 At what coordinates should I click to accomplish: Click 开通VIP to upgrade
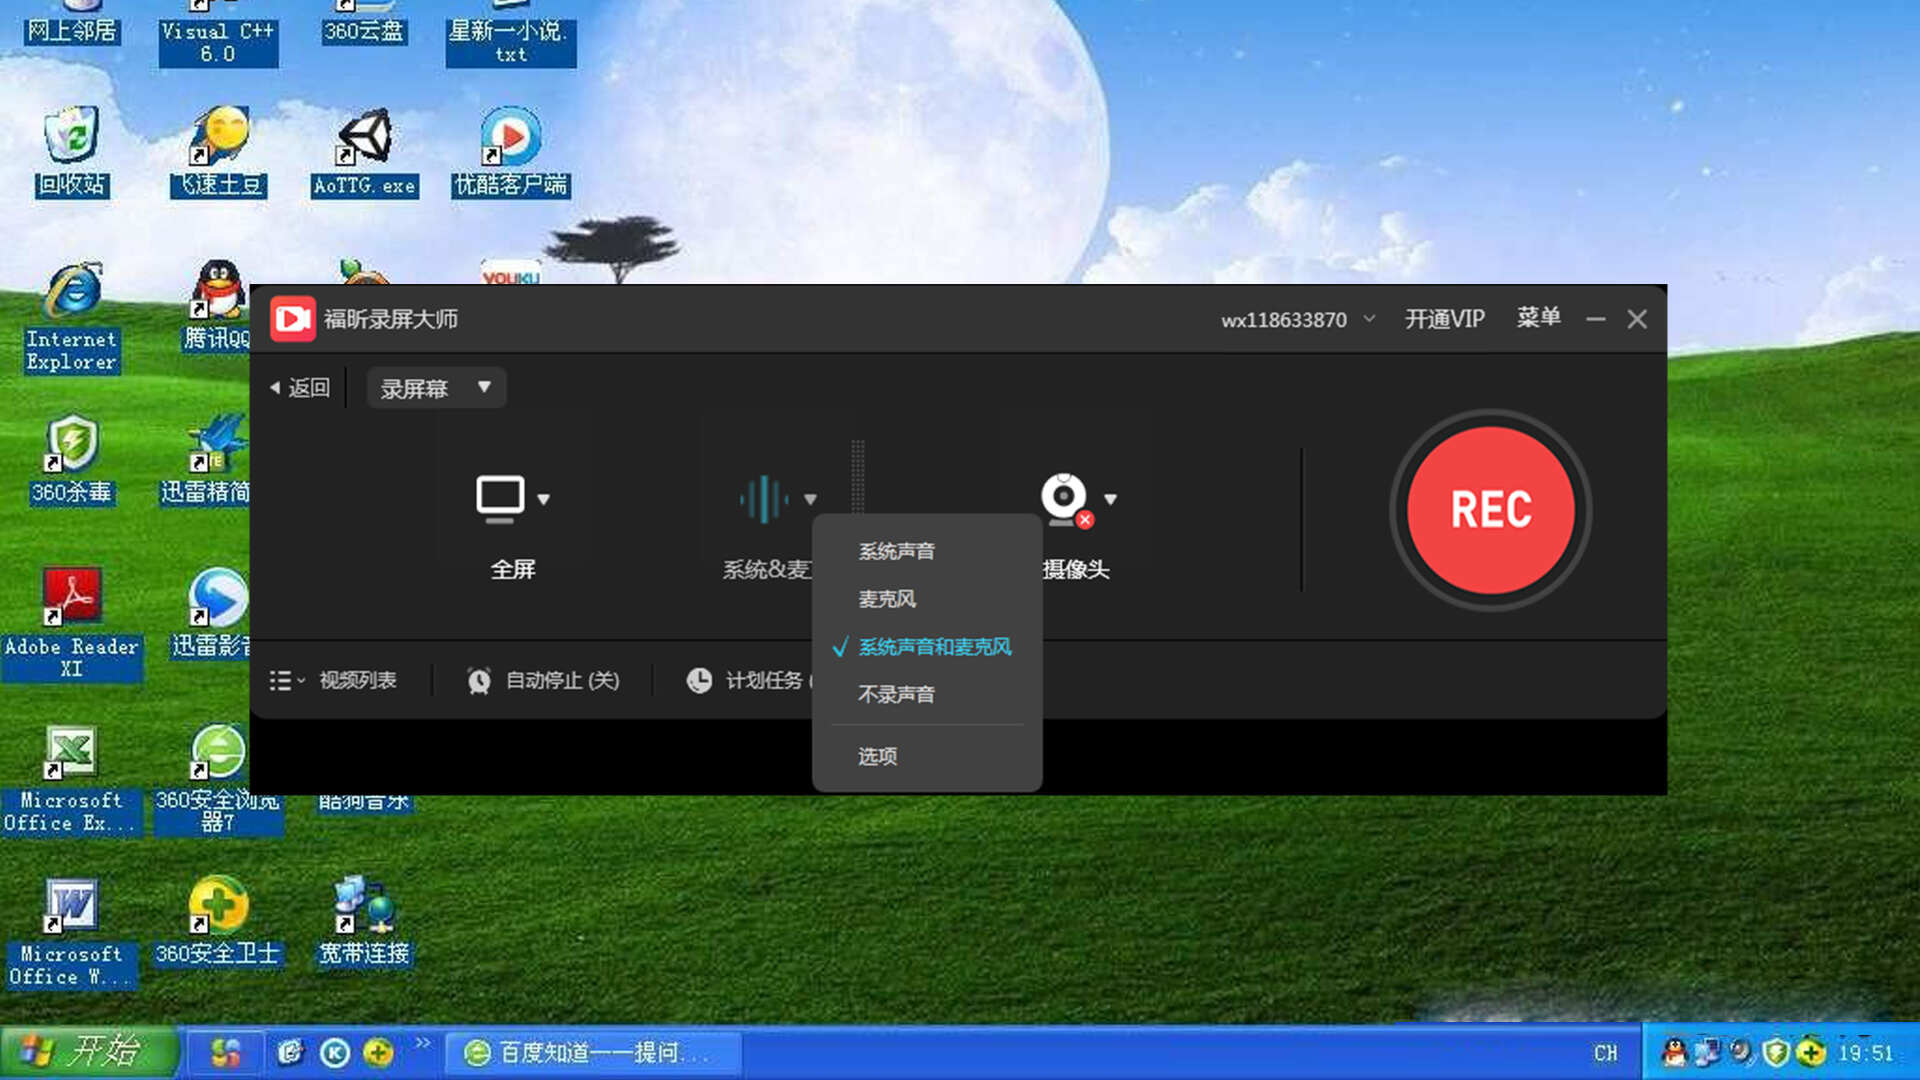coord(1444,319)
